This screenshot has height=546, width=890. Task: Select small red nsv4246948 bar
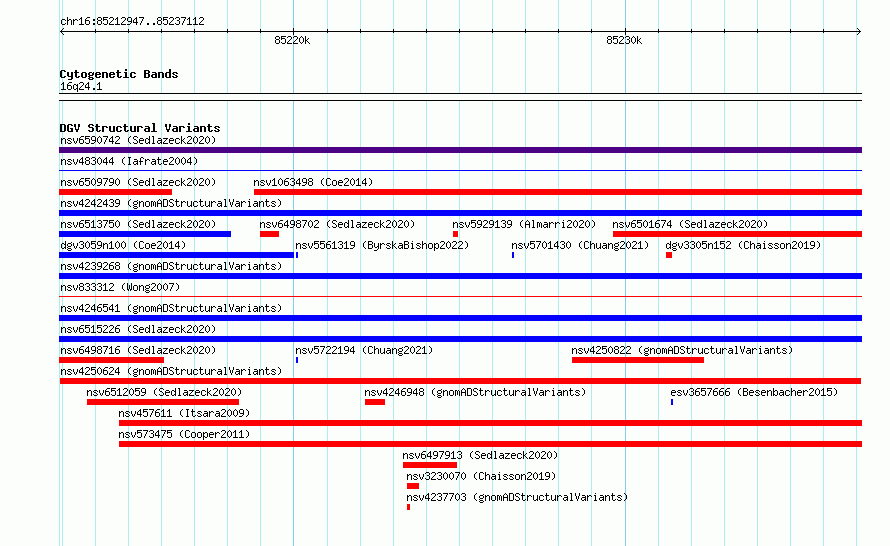[x=375, y=402]
